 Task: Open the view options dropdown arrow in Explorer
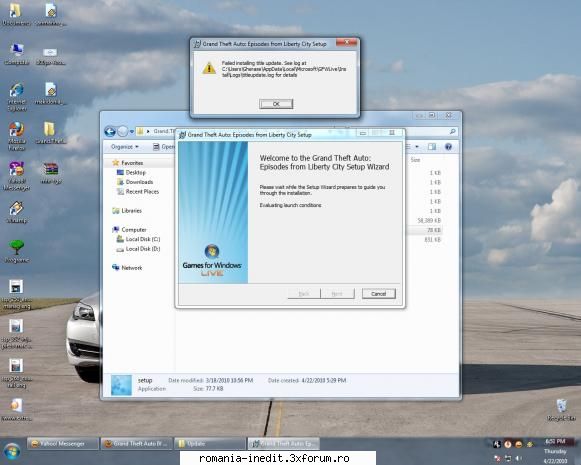pyautogui.click(x=417, y=147)
